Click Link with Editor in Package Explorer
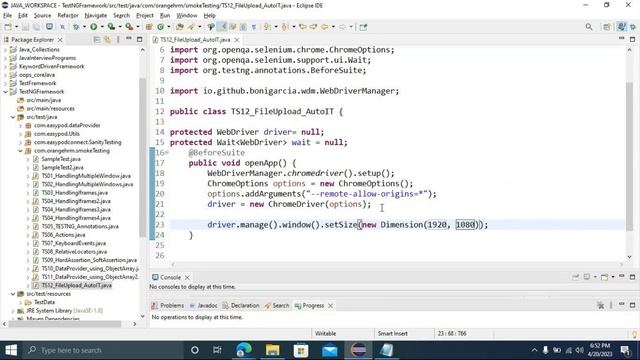 [x=107, y=40]
